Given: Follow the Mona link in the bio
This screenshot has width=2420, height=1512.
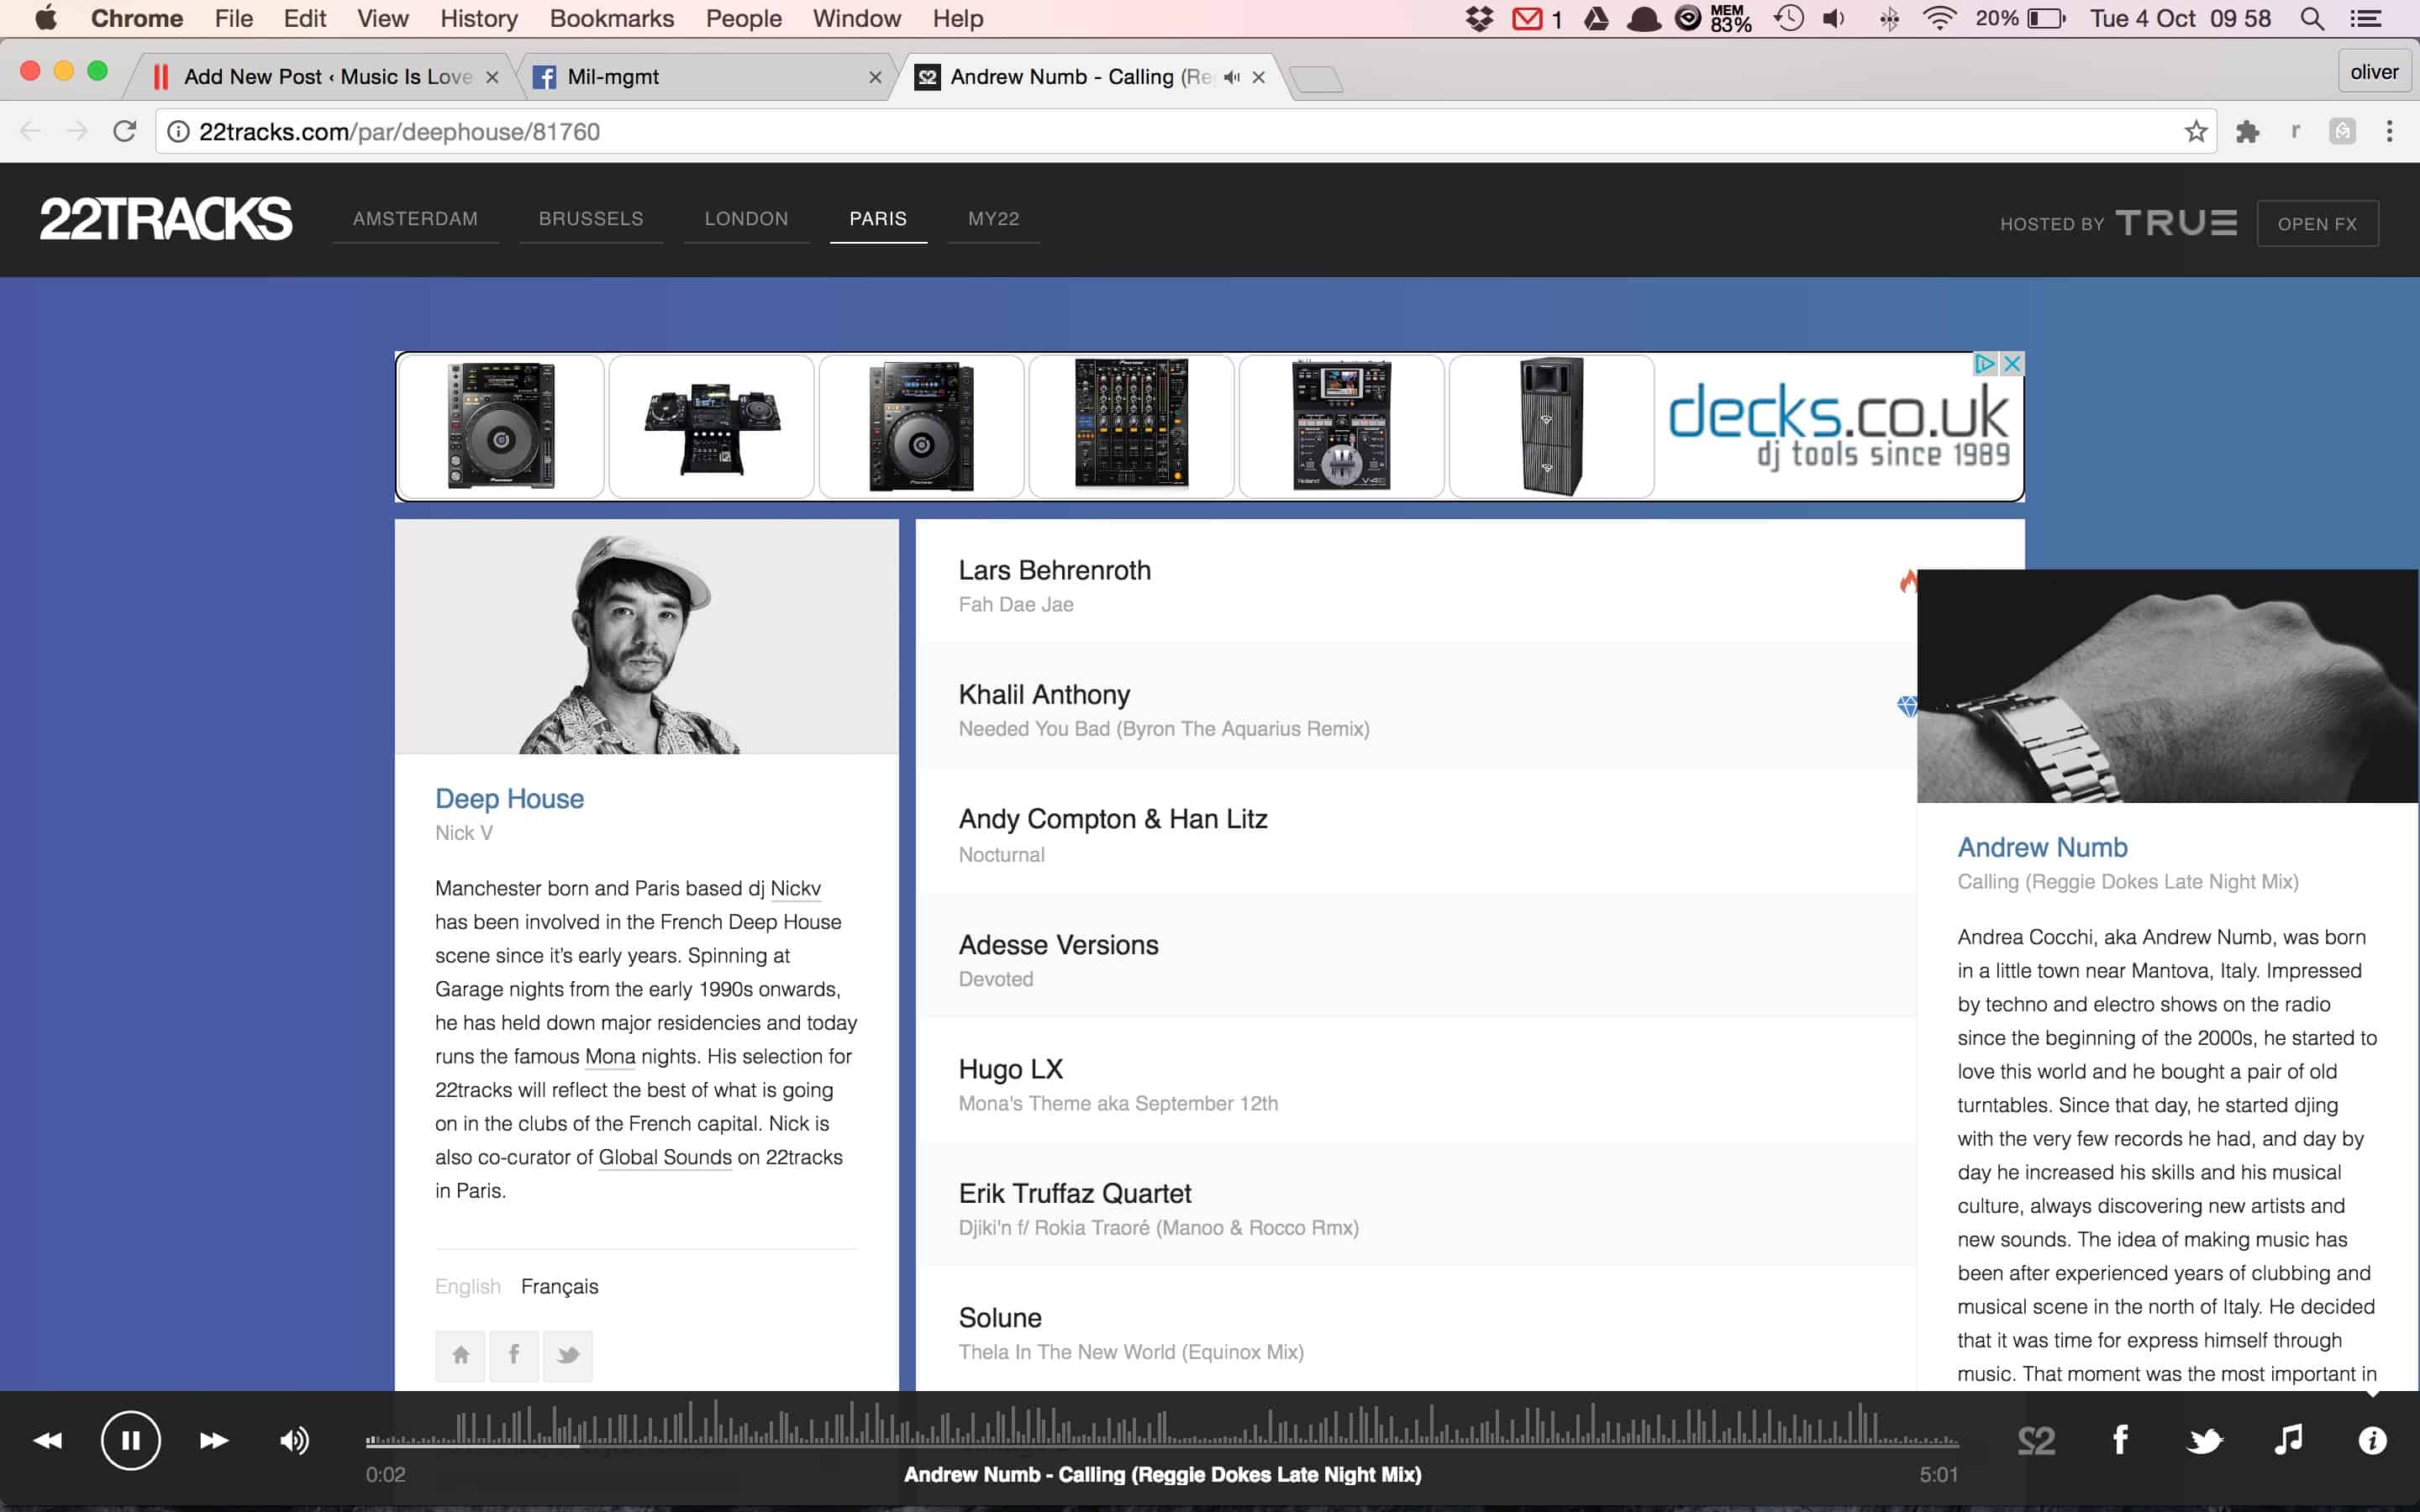Looking at the screenshot, I should click(x=610, y=1056).
